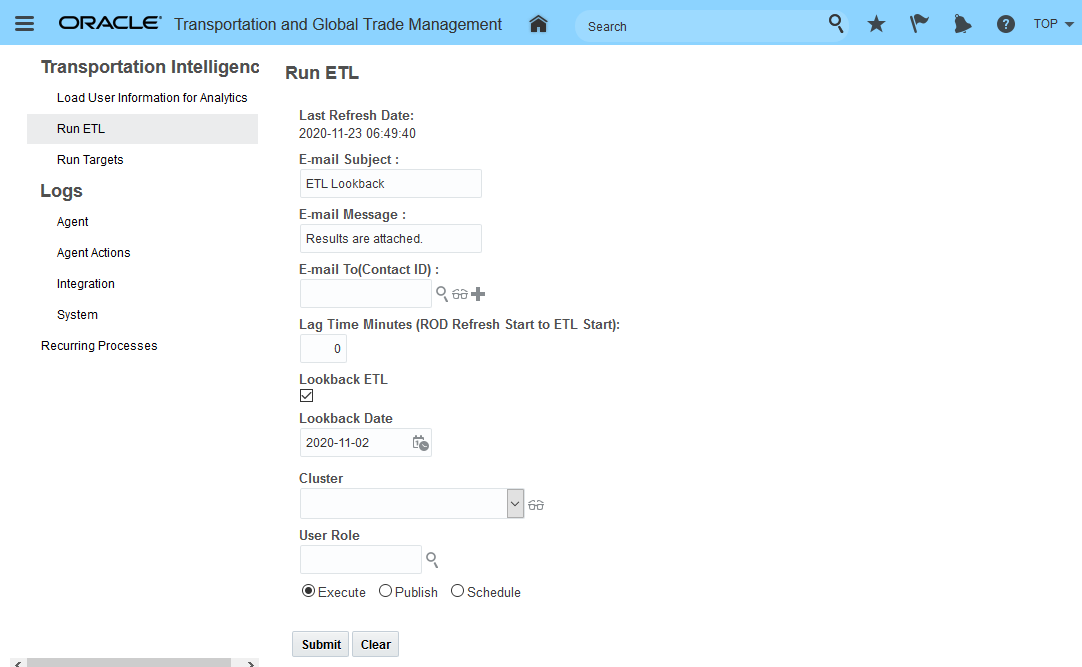Find contact with E-mail To search icon
This screenshot has height=667, width=1082.
(x=442, y=294)
